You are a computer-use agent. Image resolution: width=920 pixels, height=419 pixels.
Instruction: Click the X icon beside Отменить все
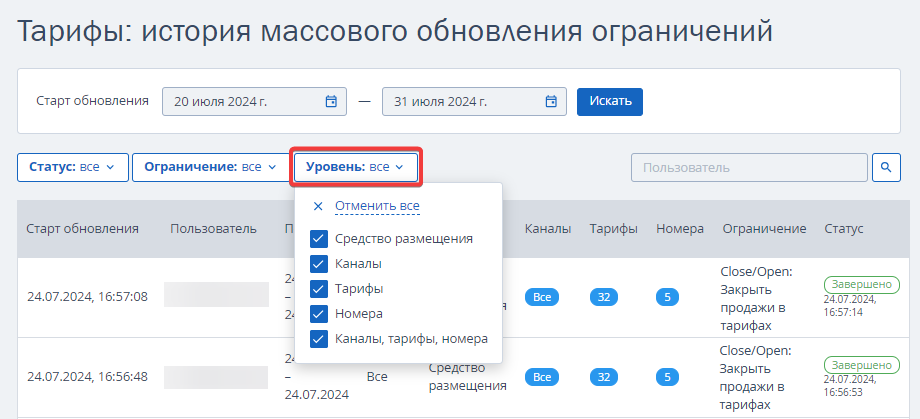click(x=318, y=206)
